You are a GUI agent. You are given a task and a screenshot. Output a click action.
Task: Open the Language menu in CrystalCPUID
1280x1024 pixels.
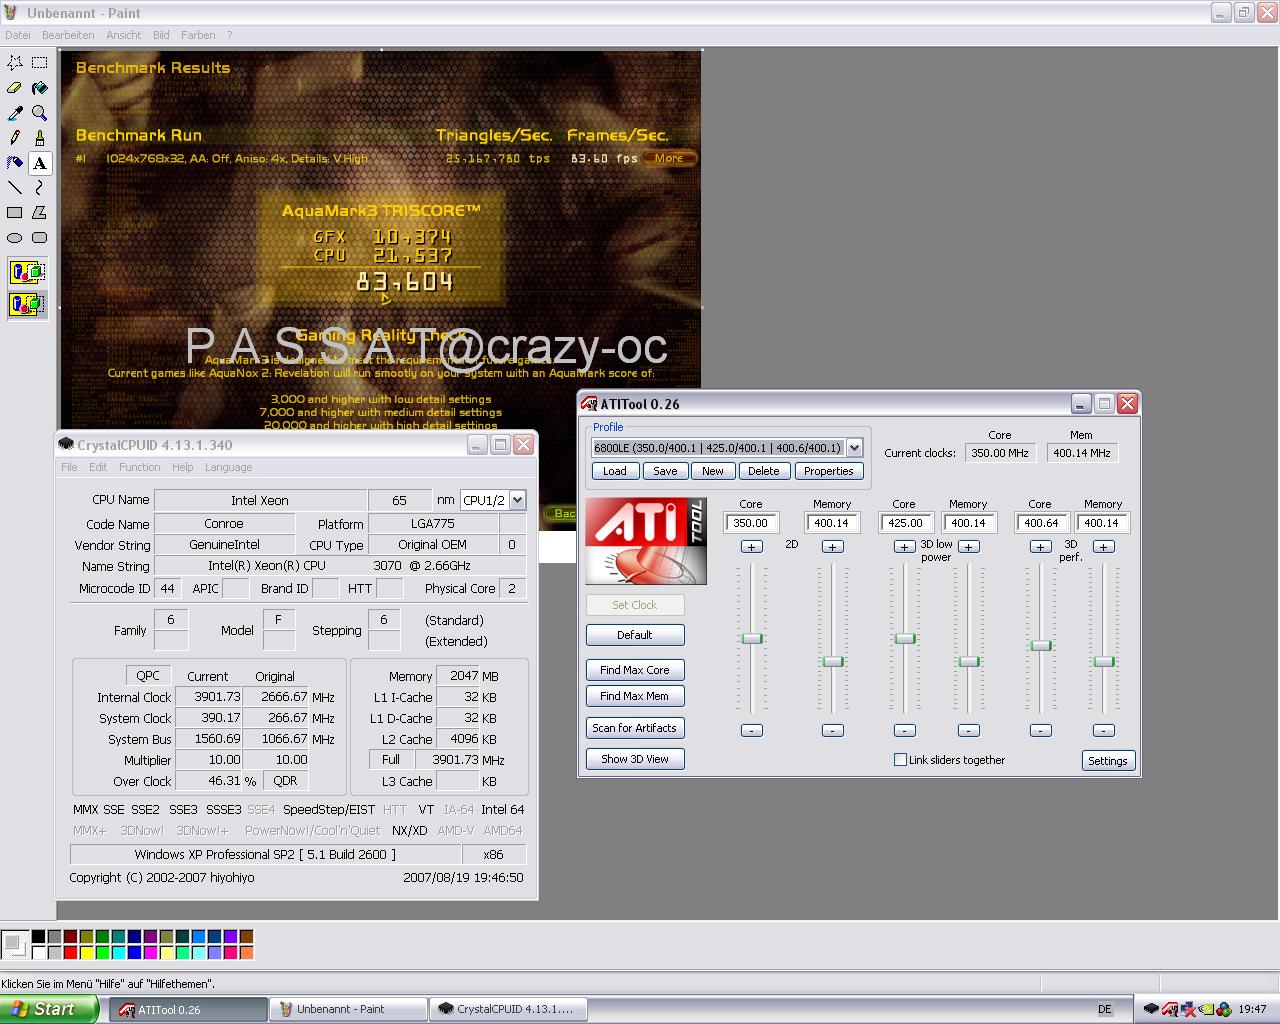[229, 467]
